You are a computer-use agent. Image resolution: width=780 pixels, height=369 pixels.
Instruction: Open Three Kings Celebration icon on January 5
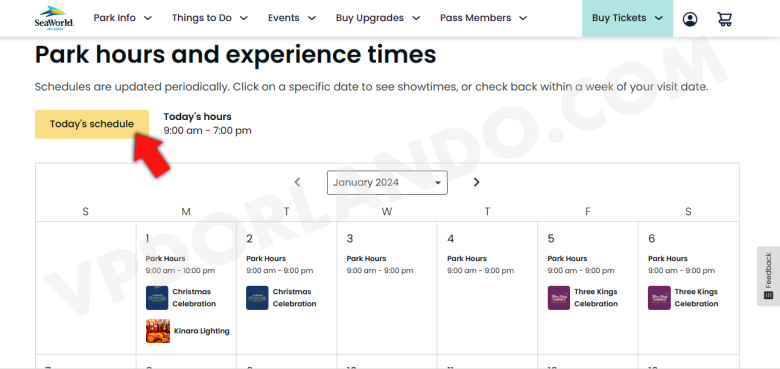pyautogui.click(x=559, y=297)
